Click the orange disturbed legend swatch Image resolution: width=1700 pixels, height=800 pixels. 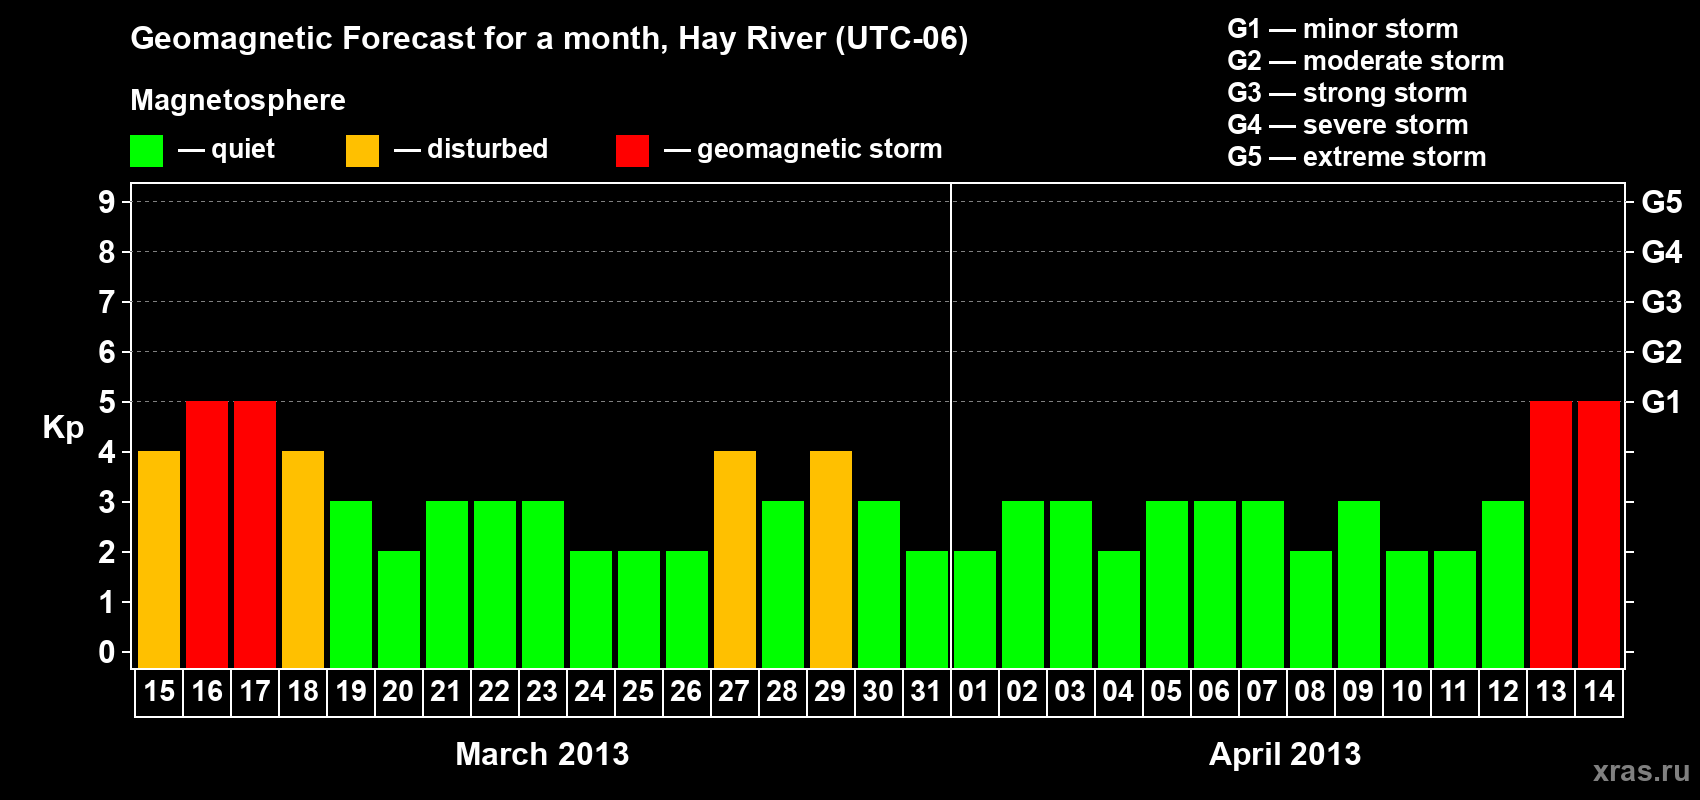(362, 151)
